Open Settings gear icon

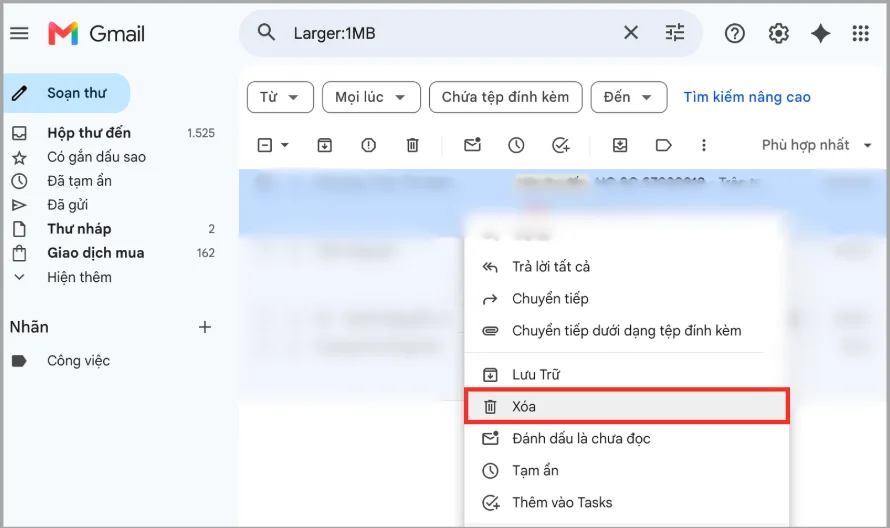[x=778, y=33]
